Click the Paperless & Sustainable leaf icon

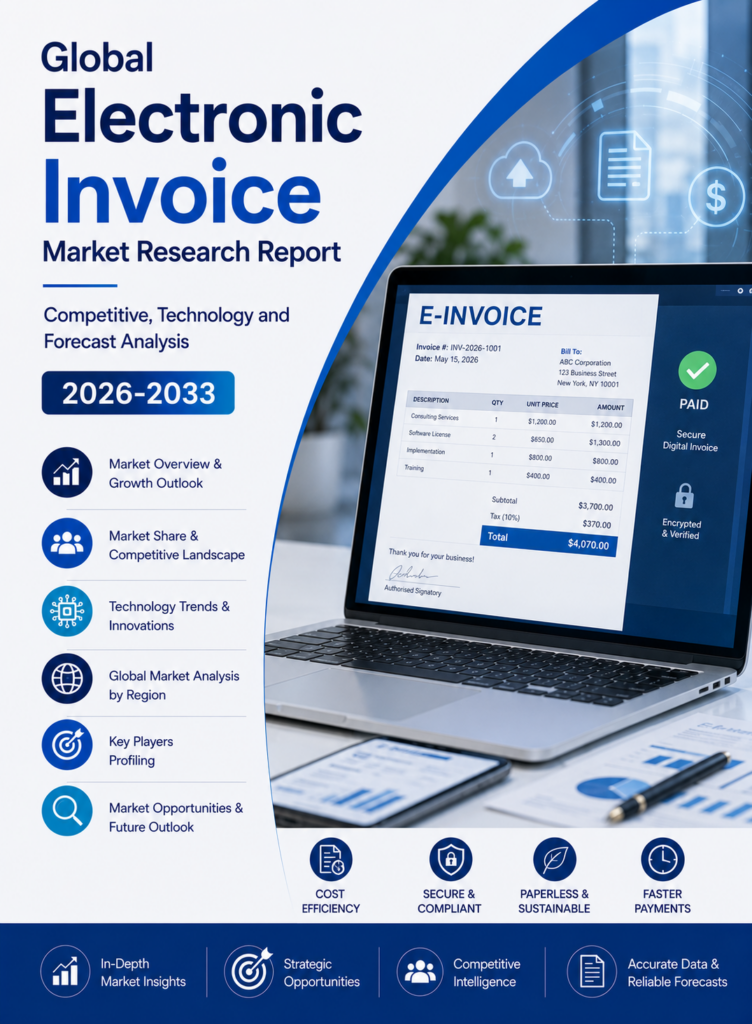554,859
